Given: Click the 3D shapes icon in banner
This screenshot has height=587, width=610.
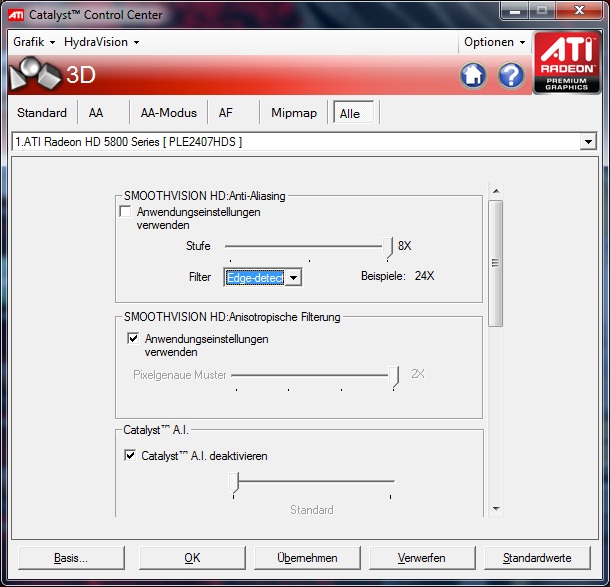Looking at the screenshot, I should pyautogui.click(x=34, y=74).
